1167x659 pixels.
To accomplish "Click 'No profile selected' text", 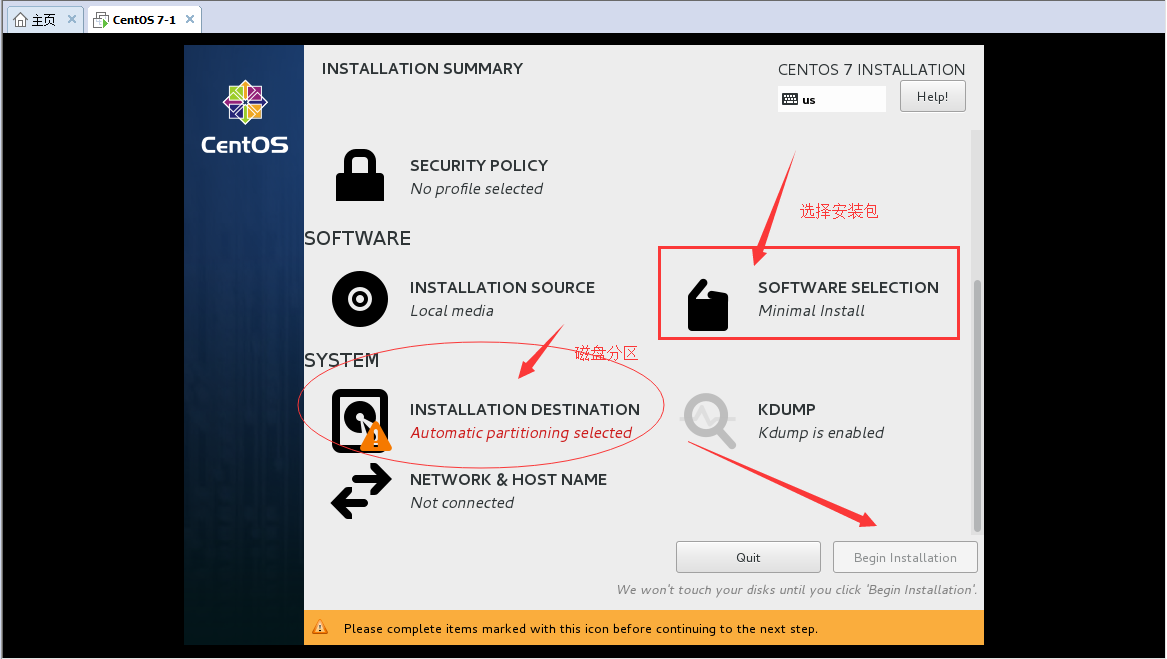I will coord(476,189).
